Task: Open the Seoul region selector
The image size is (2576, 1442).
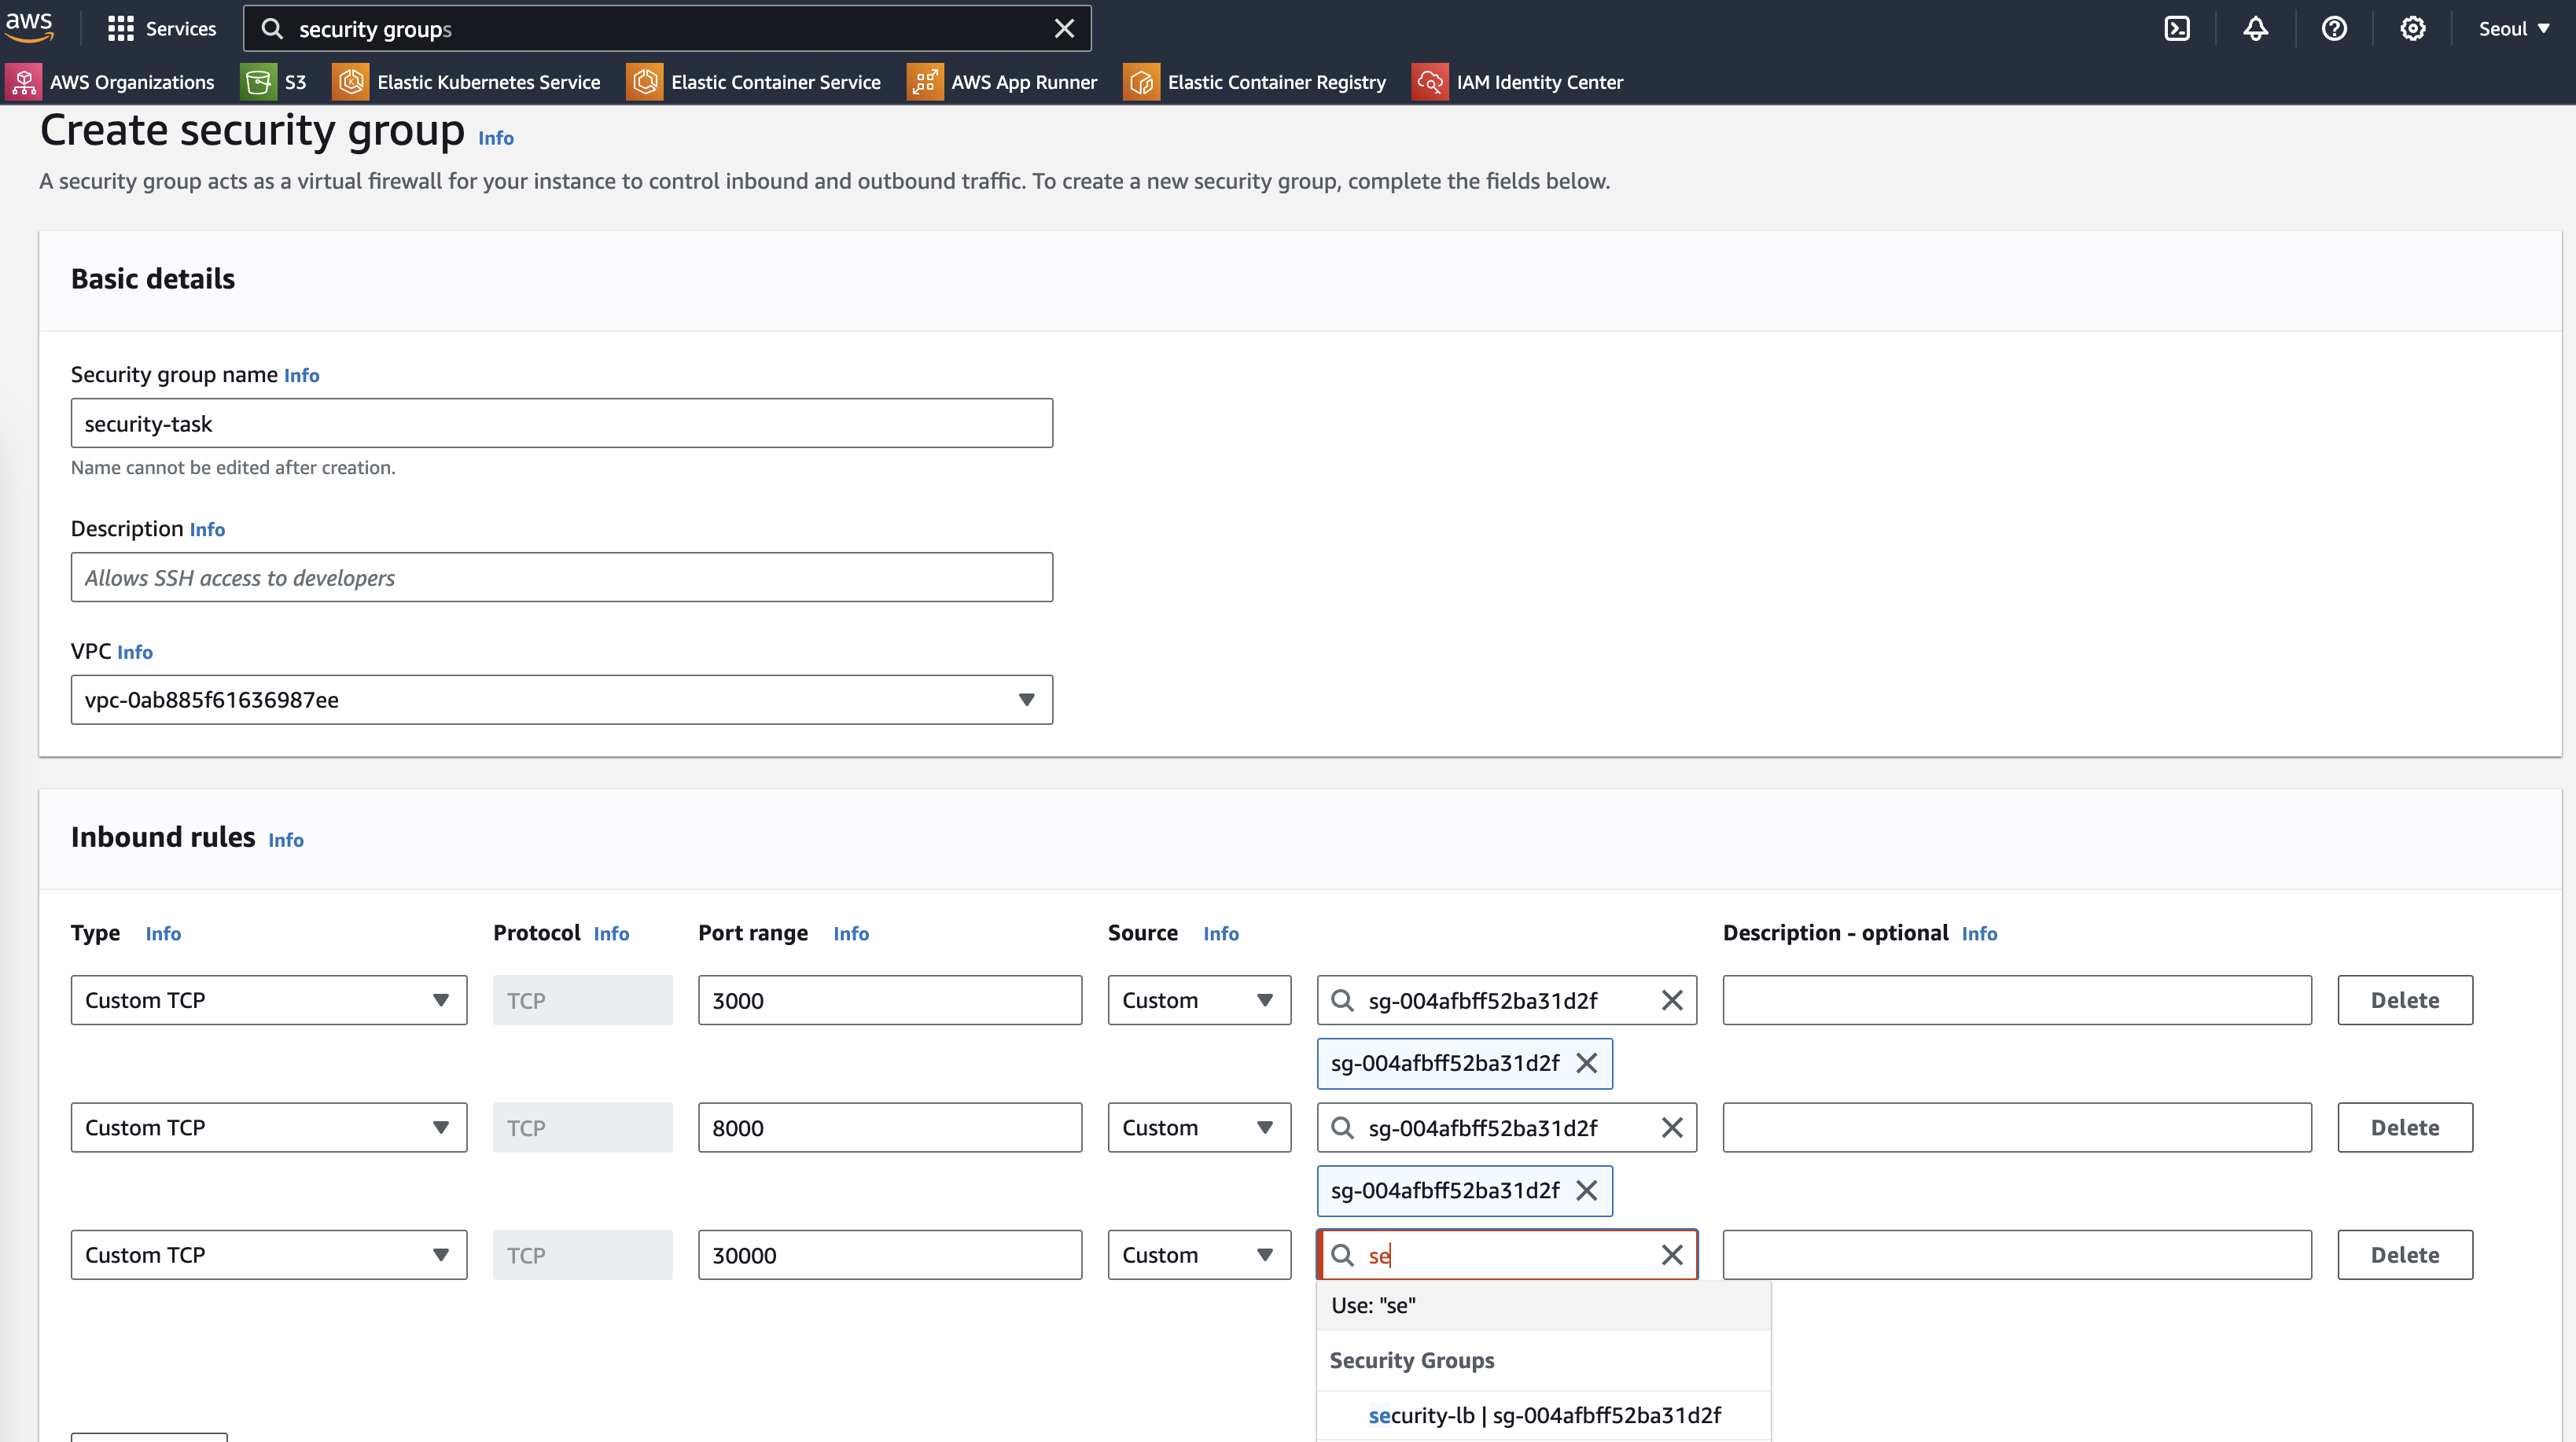Action: (x=2512, y=28)
